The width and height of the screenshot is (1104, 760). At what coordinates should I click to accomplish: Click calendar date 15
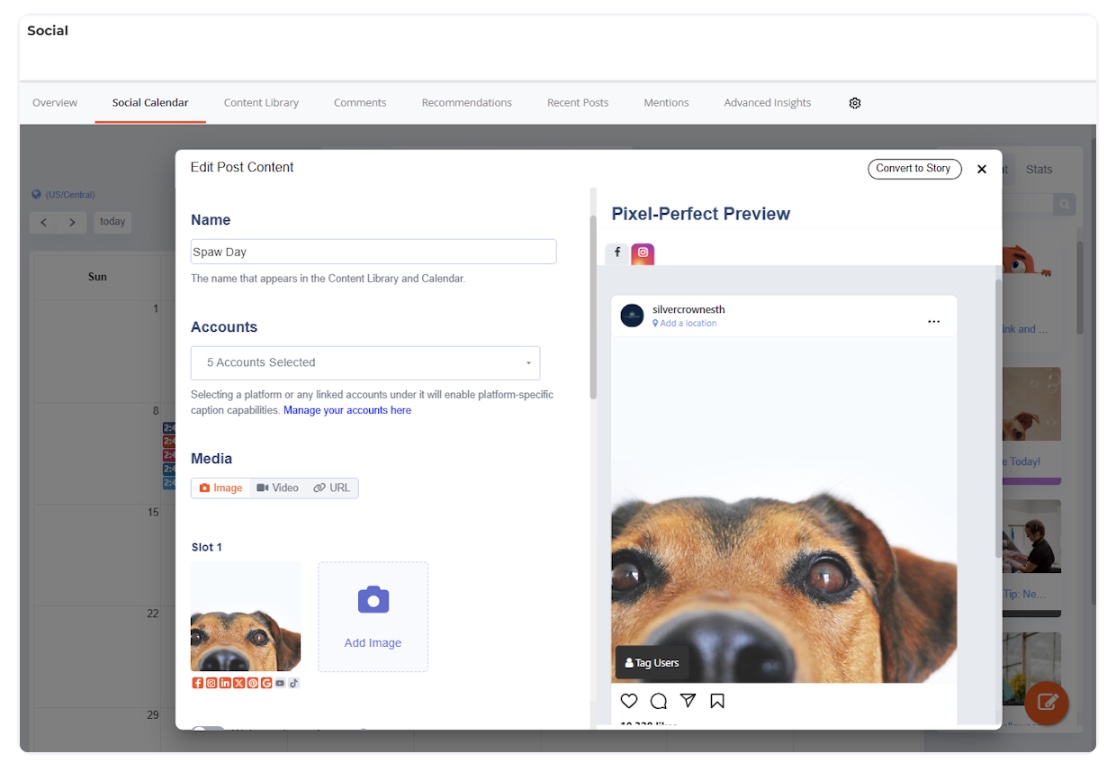pos(153,513)
